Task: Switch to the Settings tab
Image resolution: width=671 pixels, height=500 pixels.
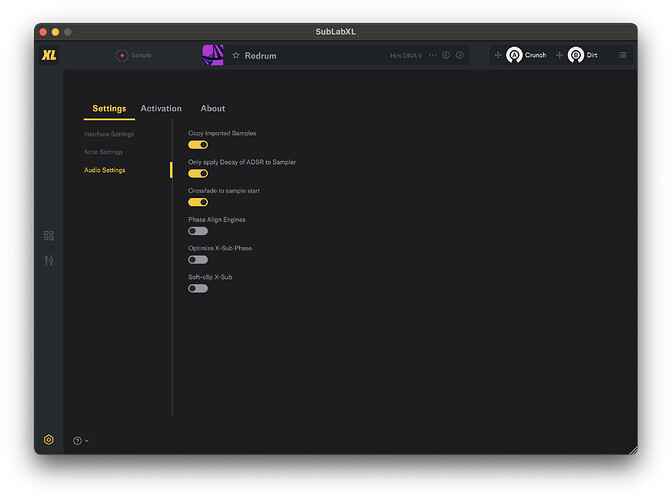Action: 109,108
